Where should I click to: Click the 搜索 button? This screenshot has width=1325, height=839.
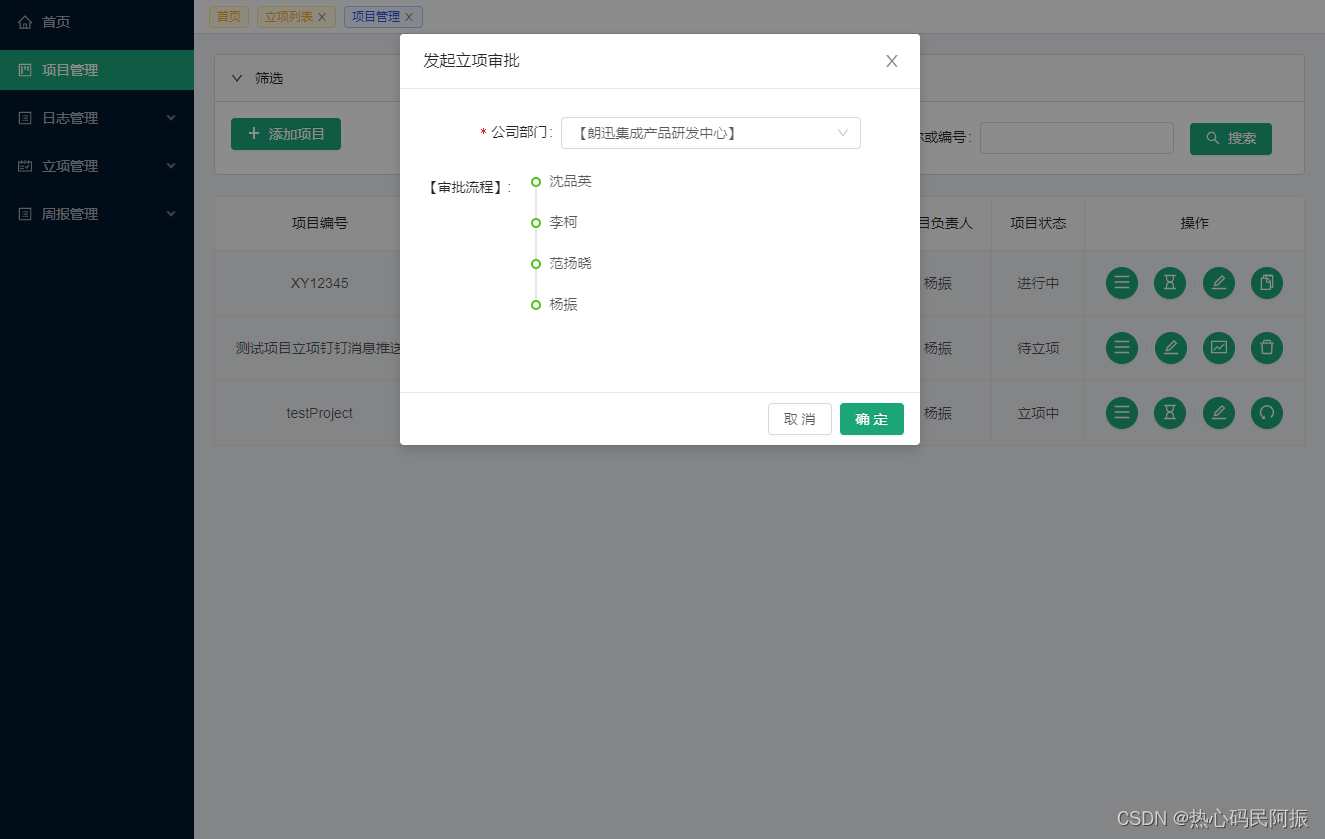tap(1231, 139)
